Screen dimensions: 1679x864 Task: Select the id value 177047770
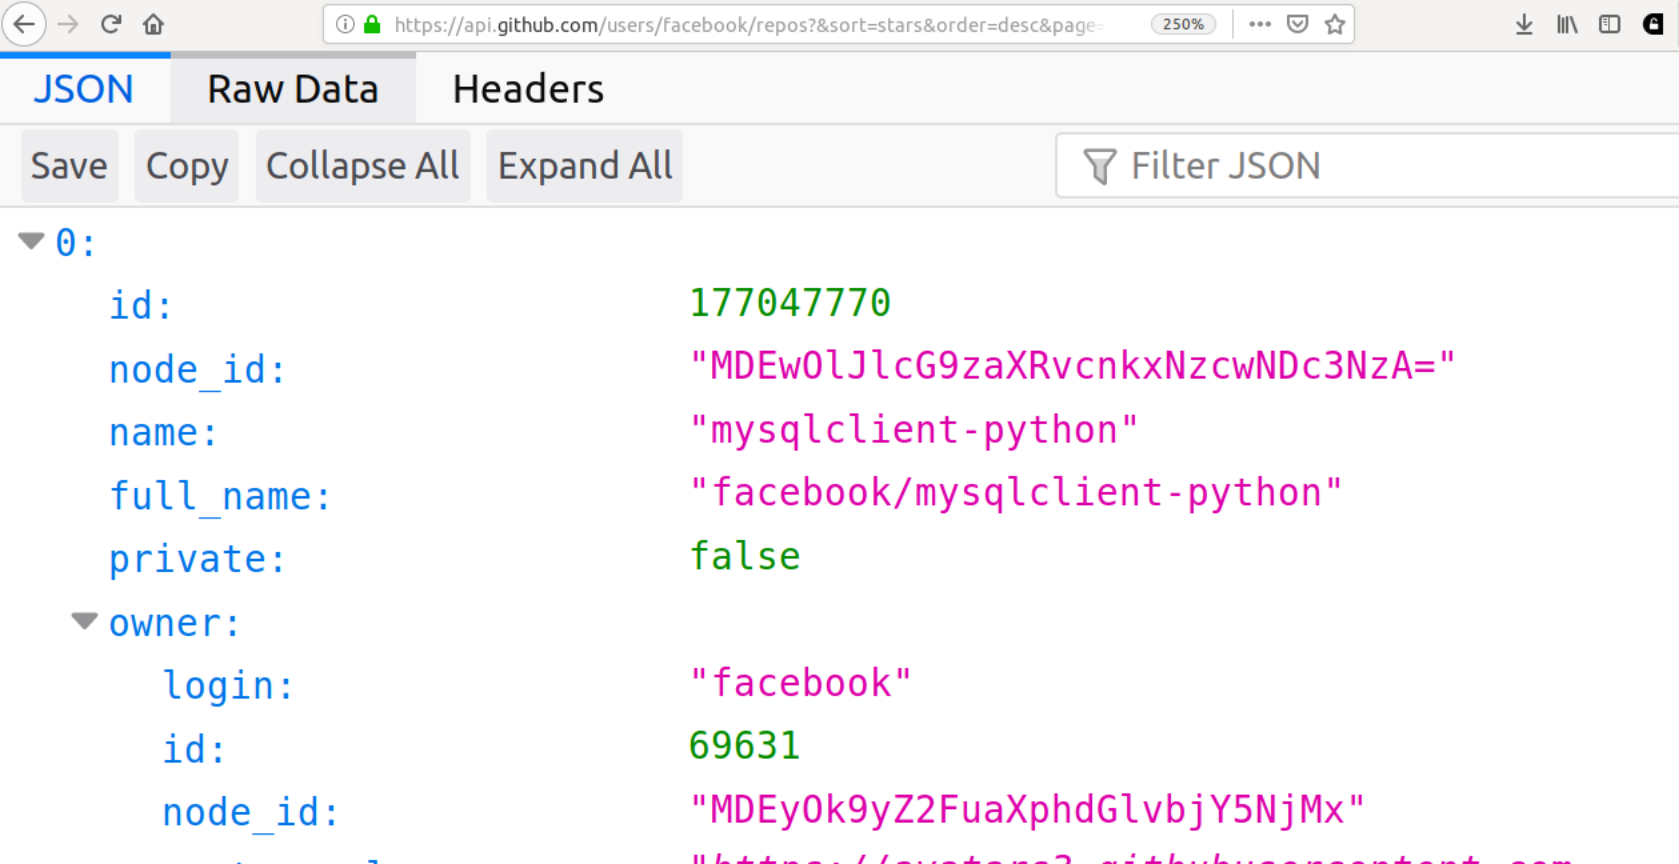(790, 303)
